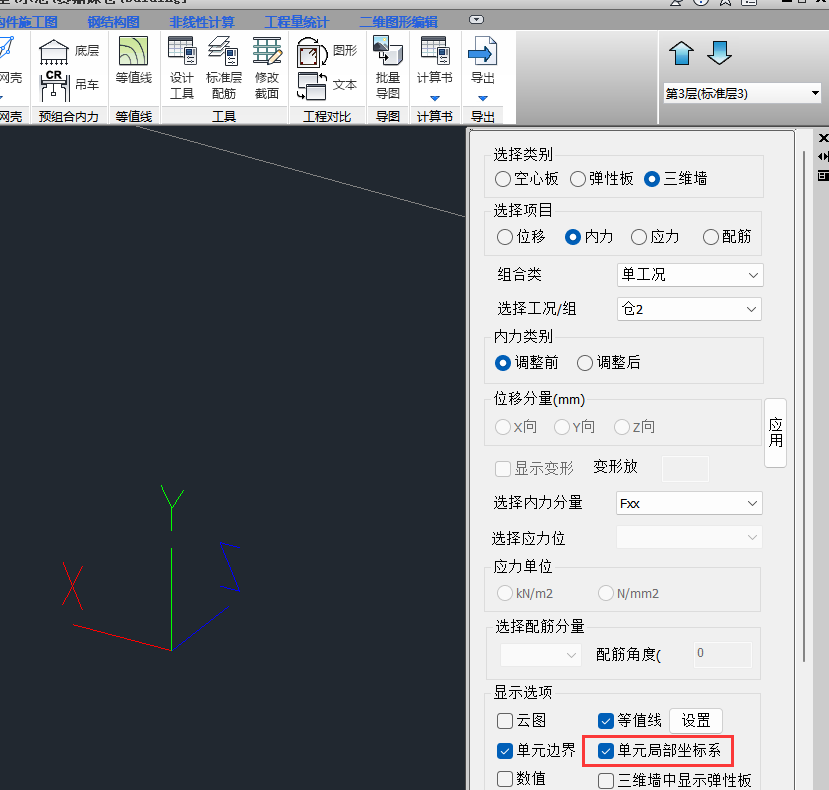
Task: Click the 应用 apply button
Action: (776, 433)
